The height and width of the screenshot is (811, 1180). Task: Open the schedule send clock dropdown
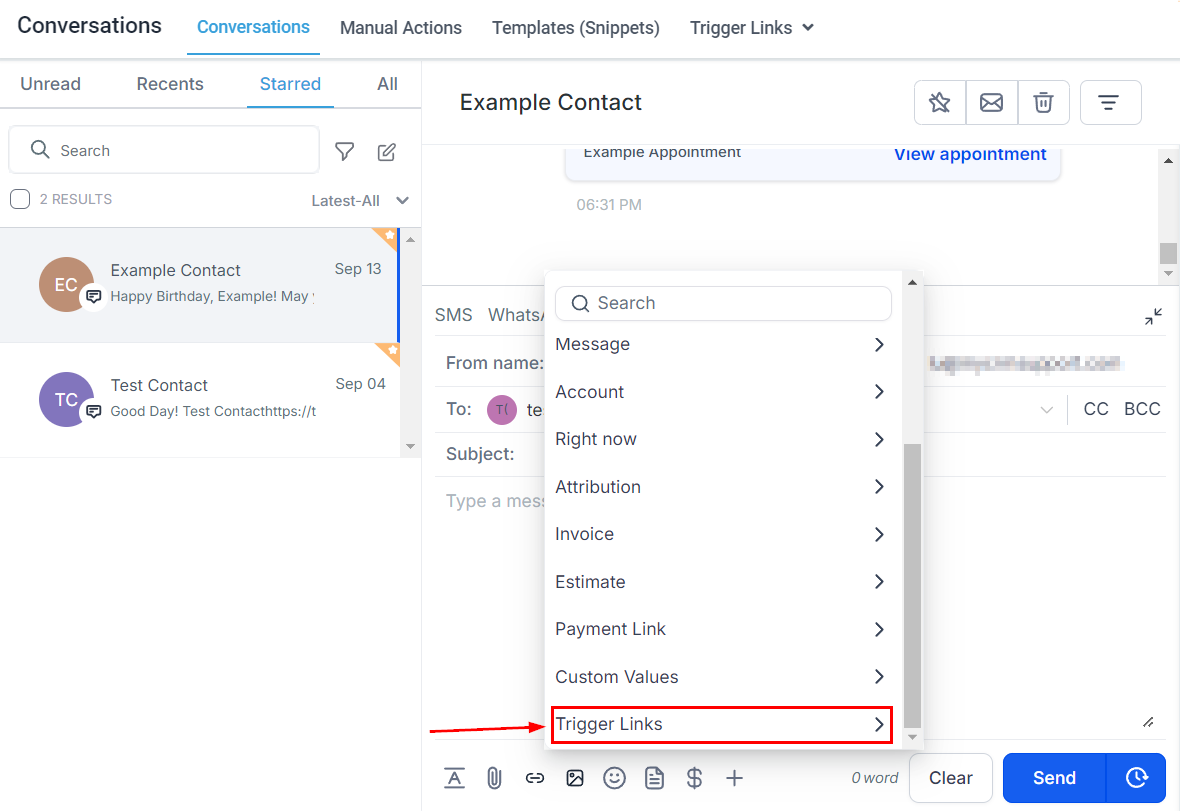[1136, 778]
